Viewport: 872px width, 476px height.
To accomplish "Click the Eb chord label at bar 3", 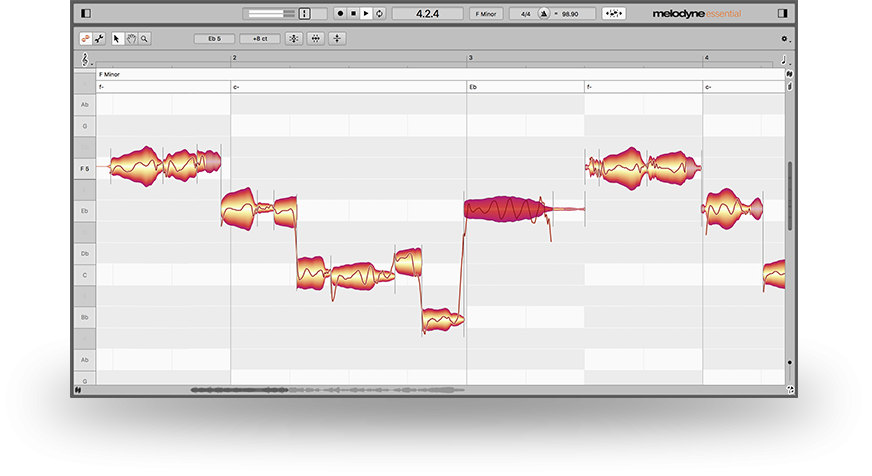I will click(x=473, y=87).
